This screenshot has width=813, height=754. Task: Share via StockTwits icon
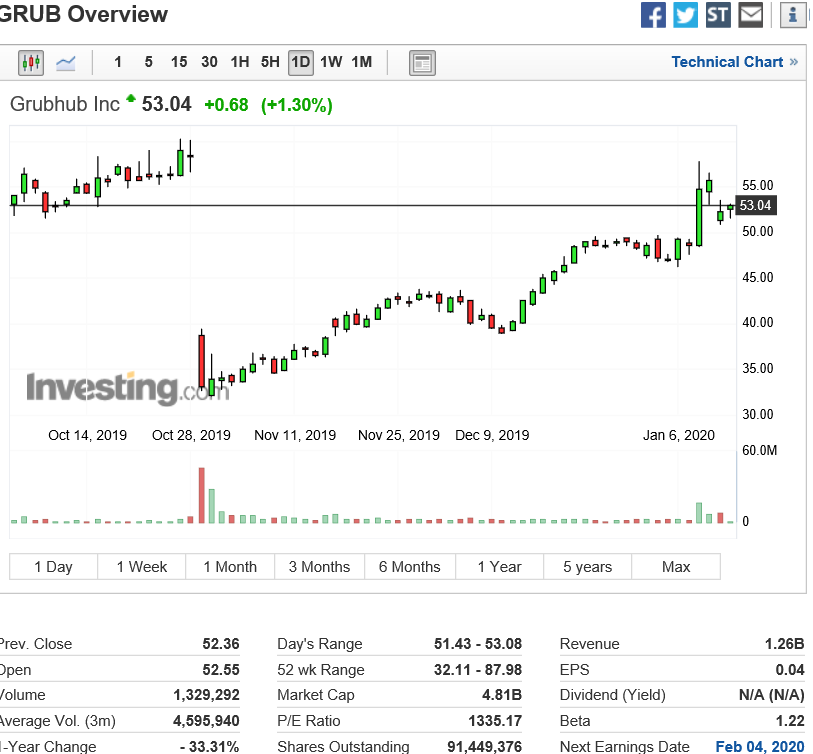tap(718, 15)
